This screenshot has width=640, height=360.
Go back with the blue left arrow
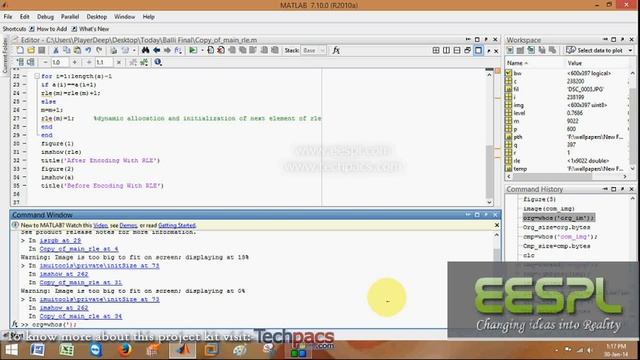[x=156, y=50]
